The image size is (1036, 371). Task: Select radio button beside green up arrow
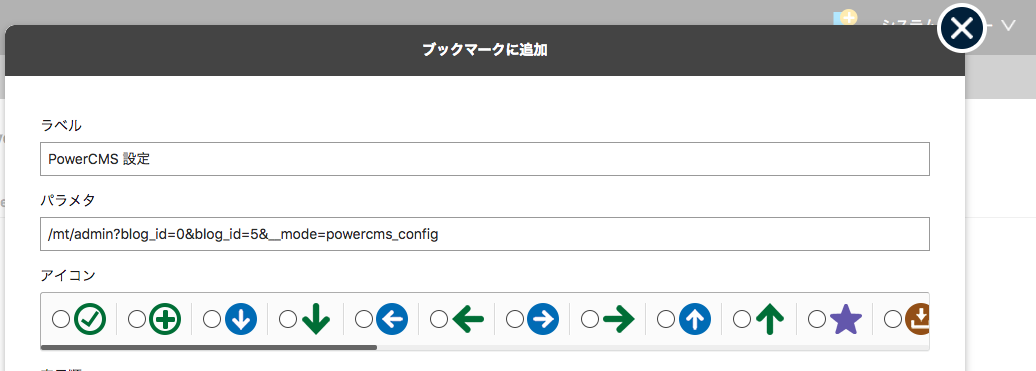pos(742,320)
